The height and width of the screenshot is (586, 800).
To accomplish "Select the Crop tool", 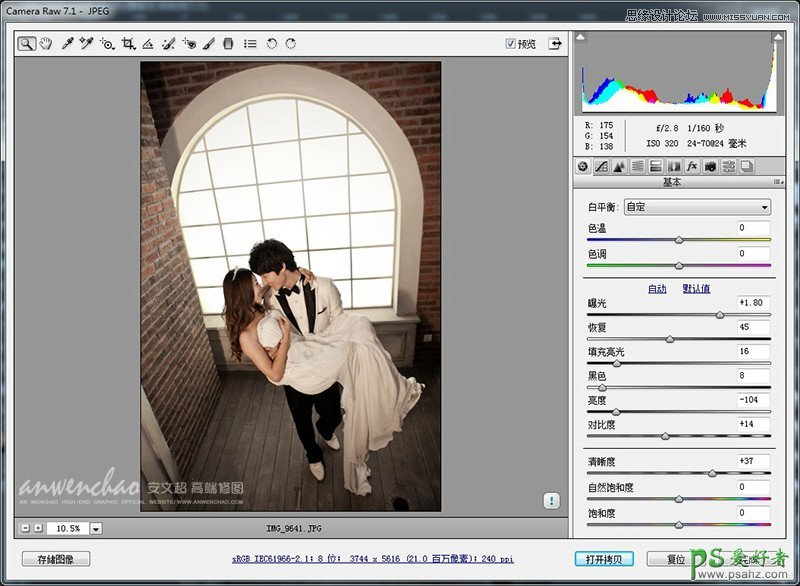I will tap(128, 44).
